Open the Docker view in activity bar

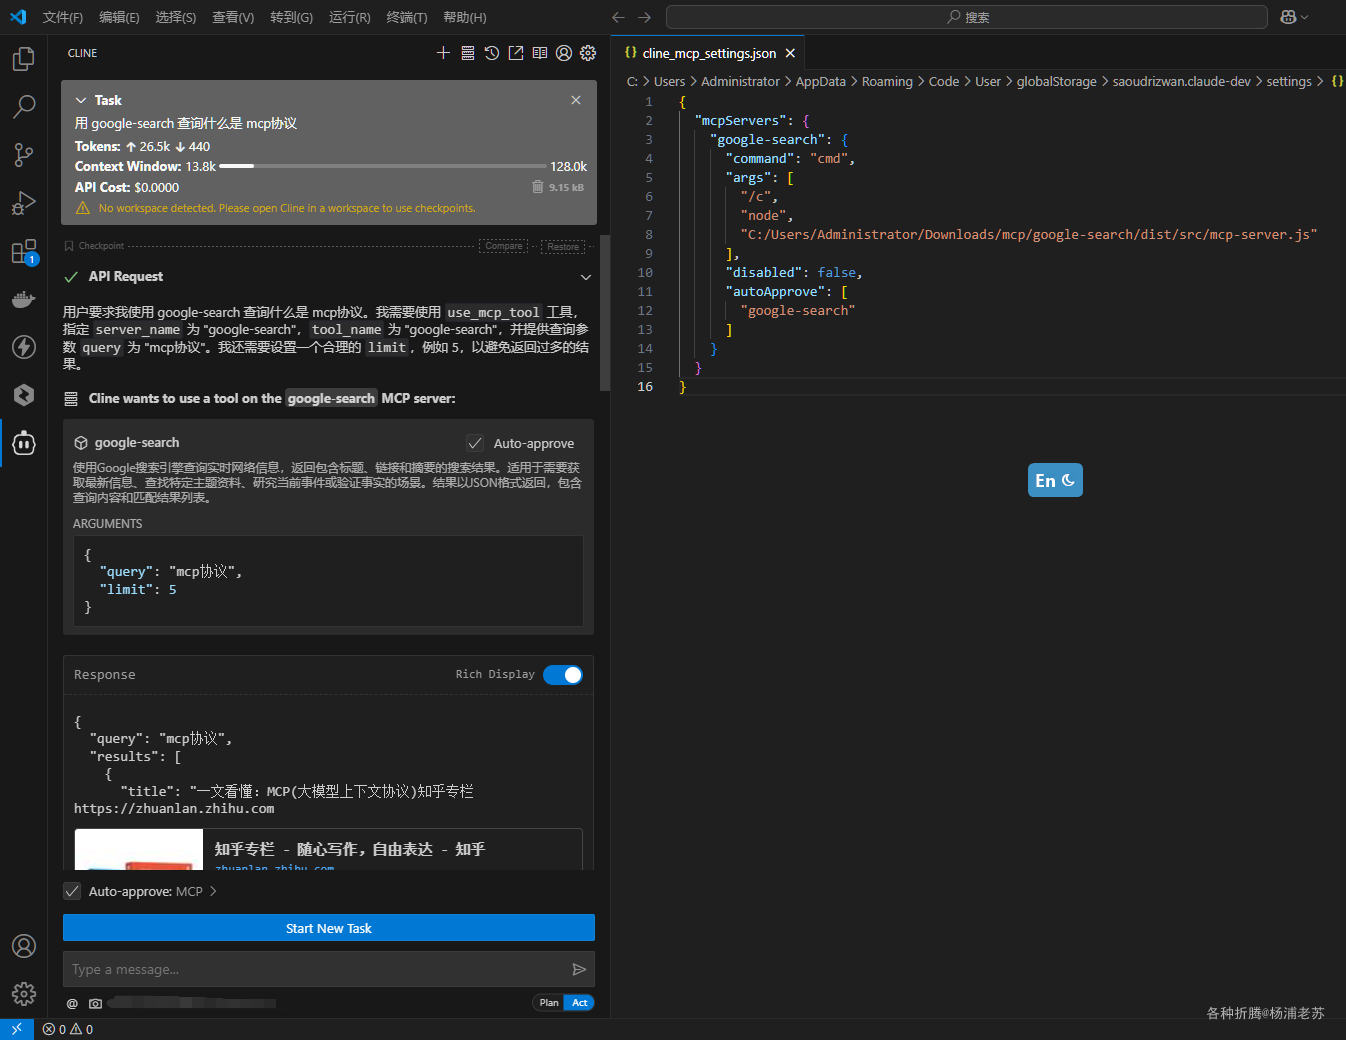(x=23, y=299)
